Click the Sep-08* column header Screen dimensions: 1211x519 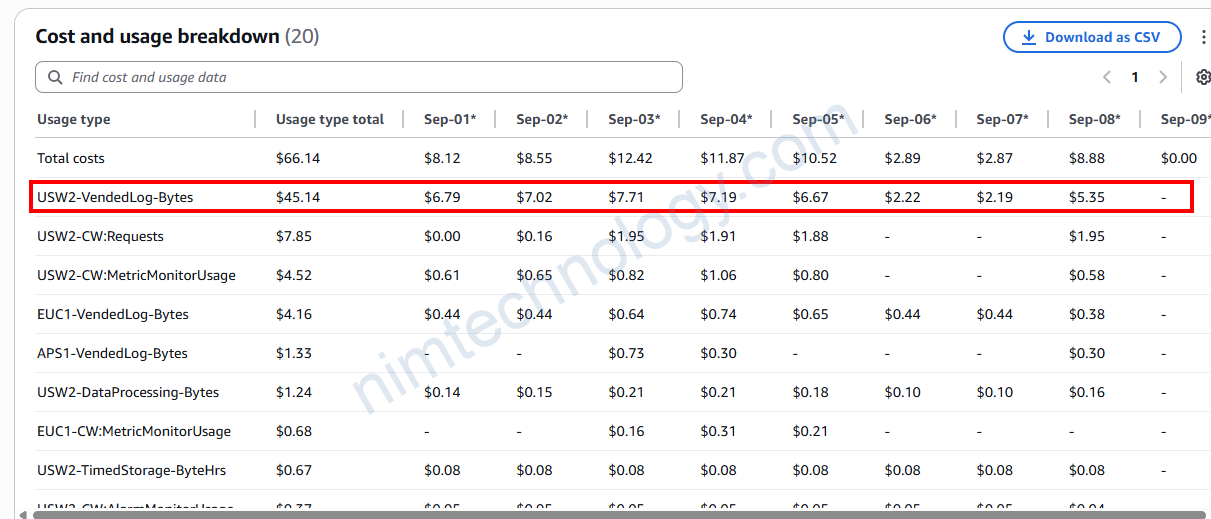coord(1094,119)
